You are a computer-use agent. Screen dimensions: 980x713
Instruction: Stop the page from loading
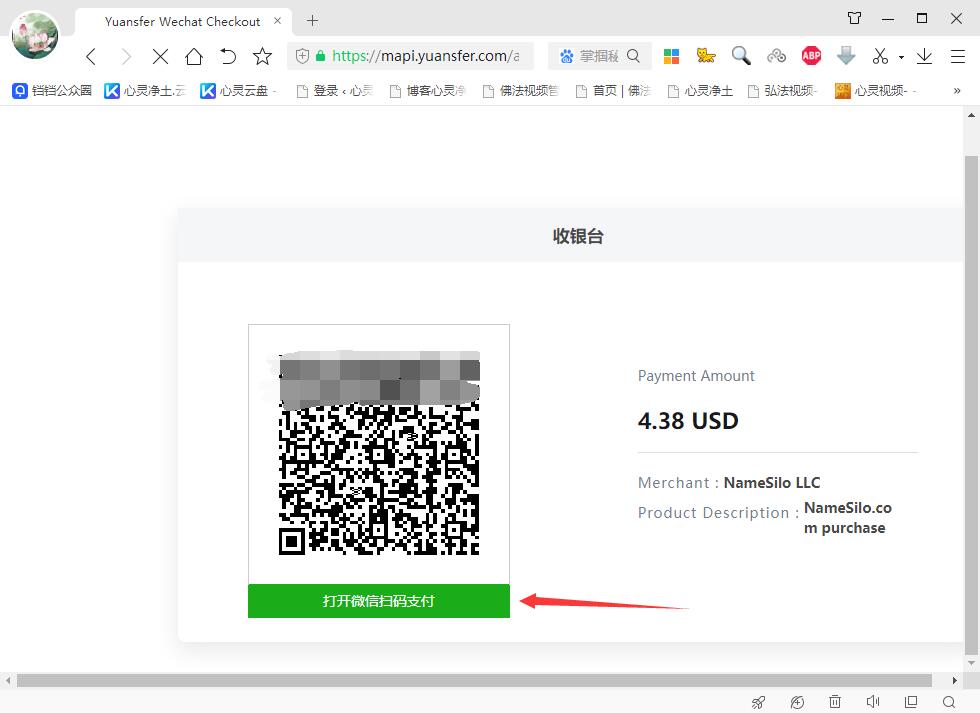[x=161, y=56]
